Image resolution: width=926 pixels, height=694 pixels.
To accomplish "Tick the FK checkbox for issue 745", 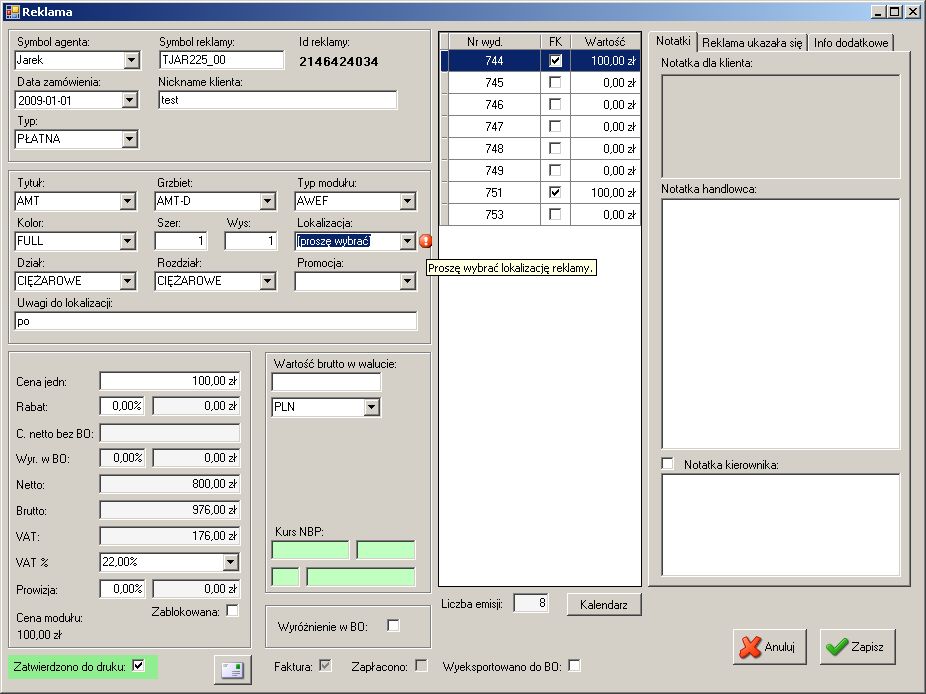I will 555,83.
